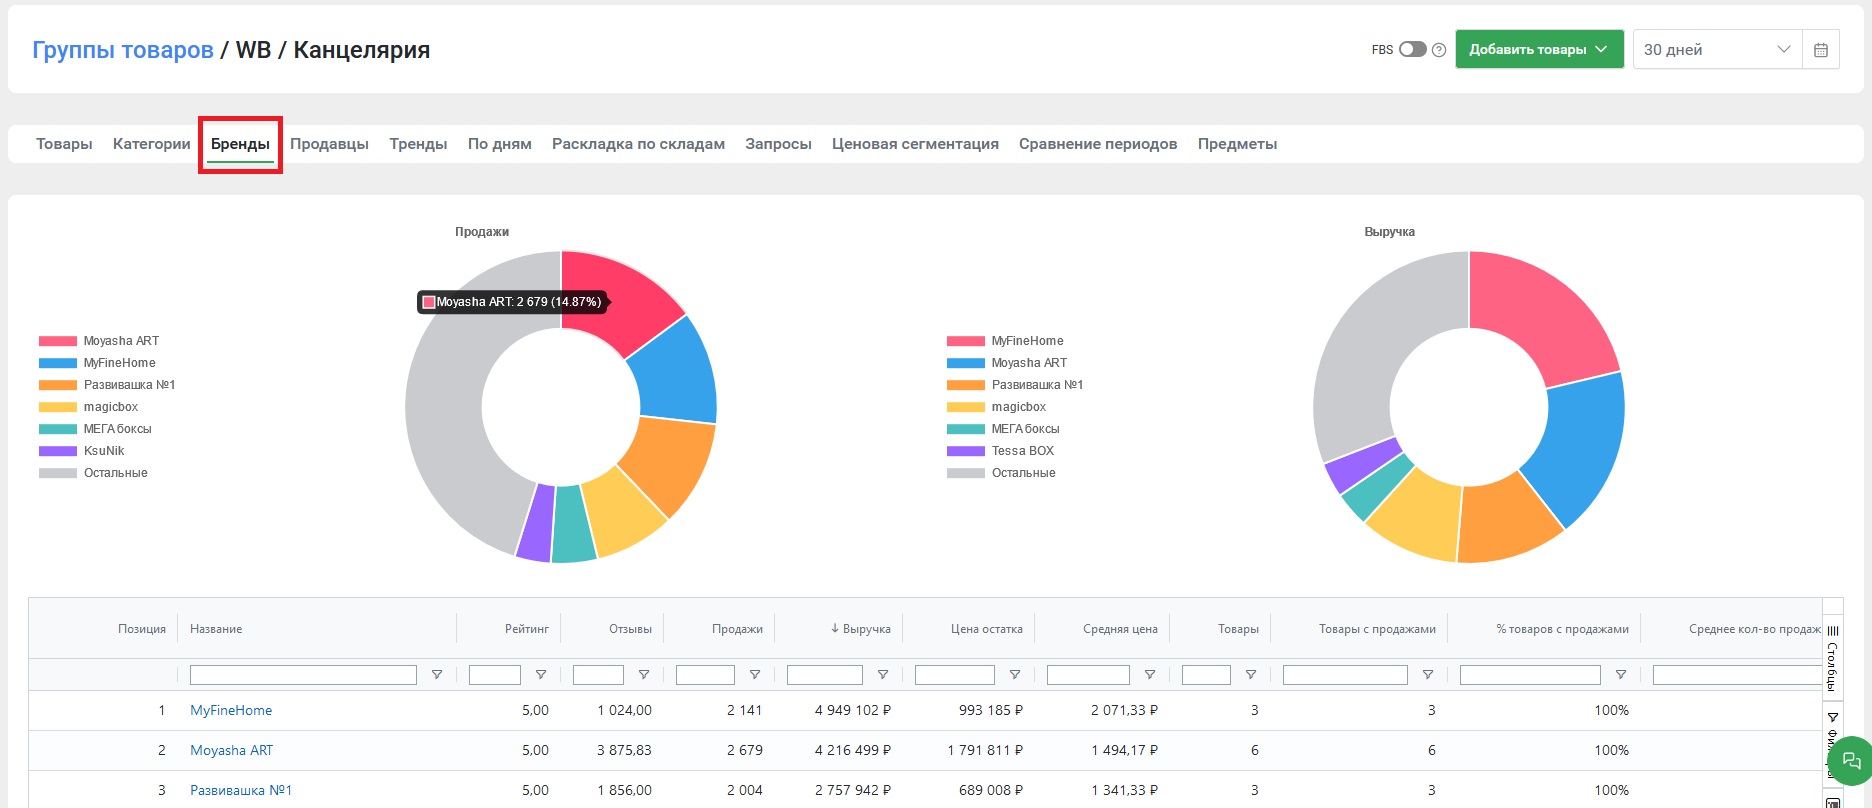Toggle Развивашка №1 in Продажи chart legend
This screenshot has width=1872, height=808.
tap(107, 385)
